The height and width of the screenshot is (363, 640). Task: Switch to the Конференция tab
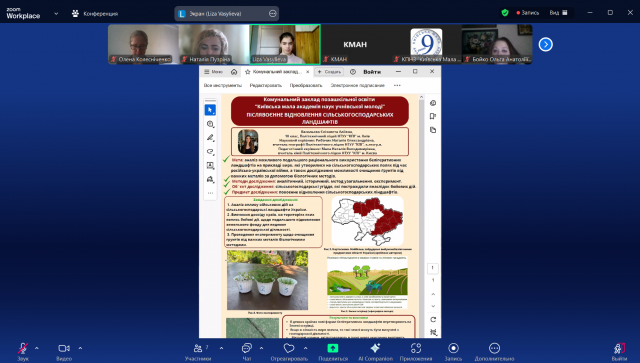pyautogui.click(x=95, y=13)
